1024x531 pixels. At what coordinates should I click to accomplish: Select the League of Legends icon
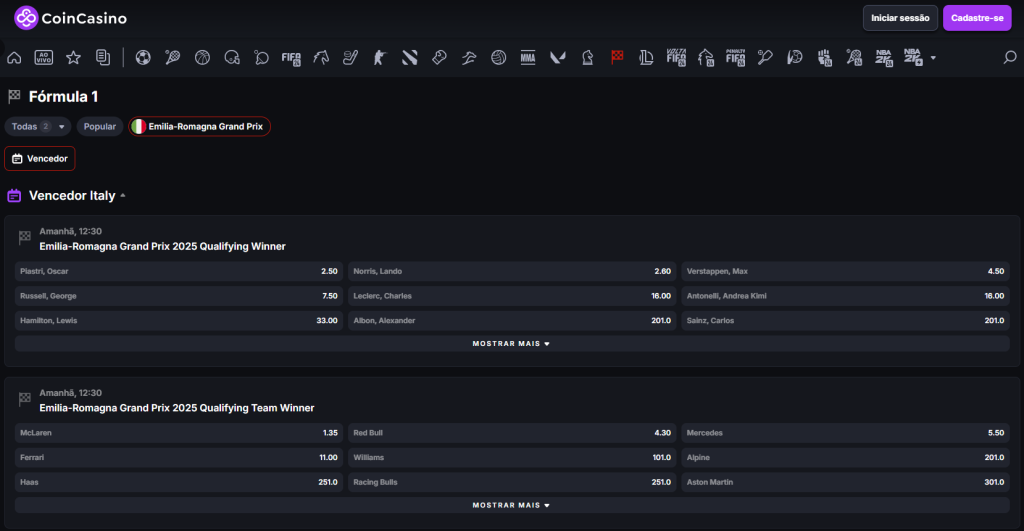[x=647, y=57]
